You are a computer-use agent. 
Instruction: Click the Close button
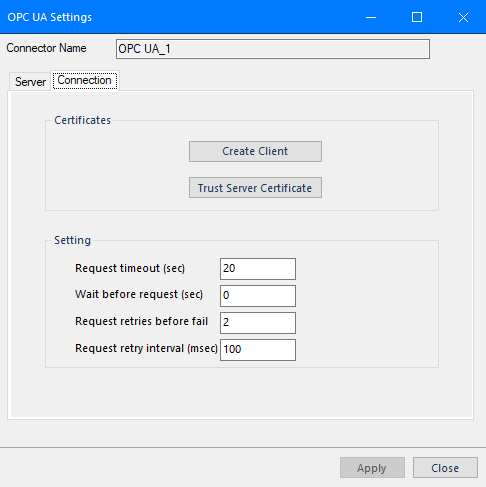445,468
